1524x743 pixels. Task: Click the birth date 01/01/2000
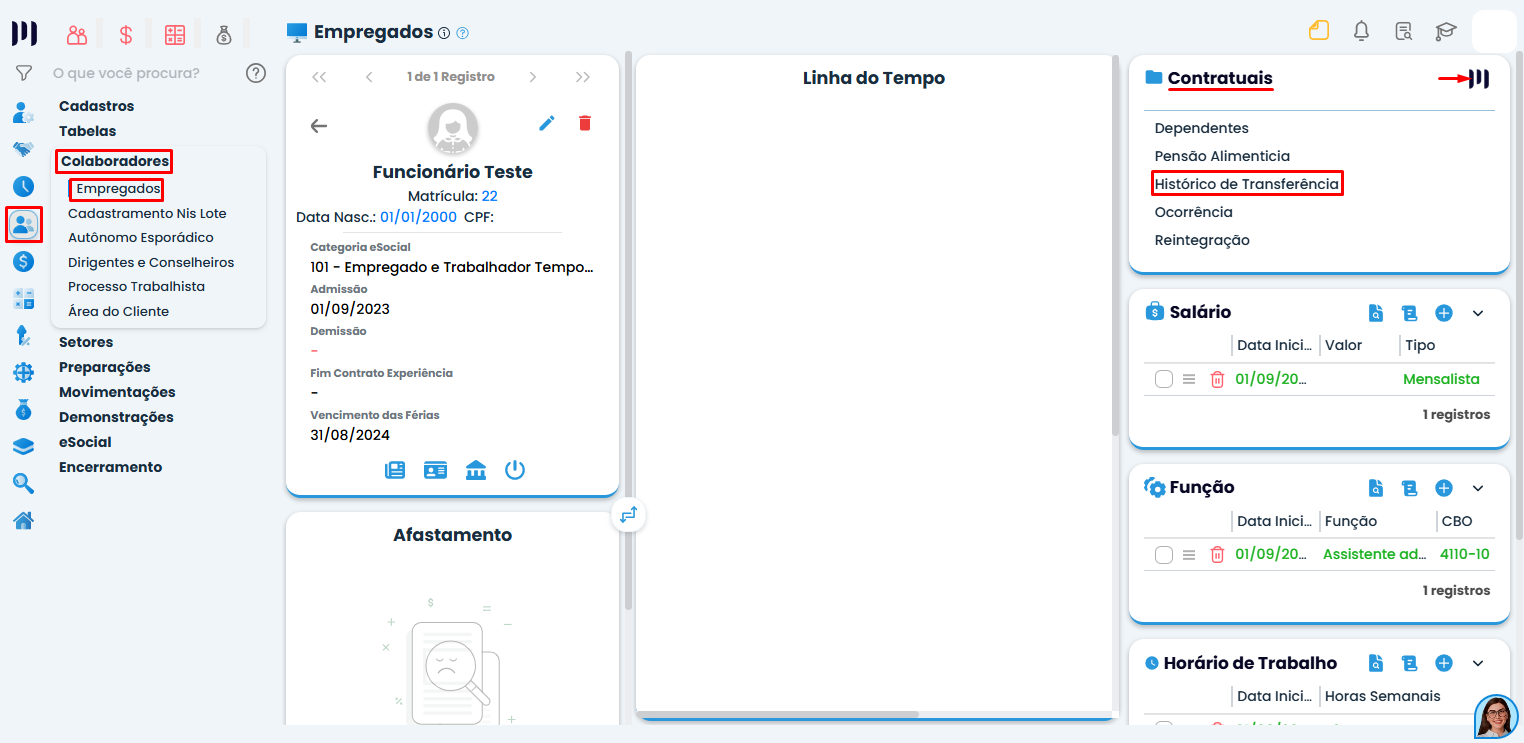point(418,217)
